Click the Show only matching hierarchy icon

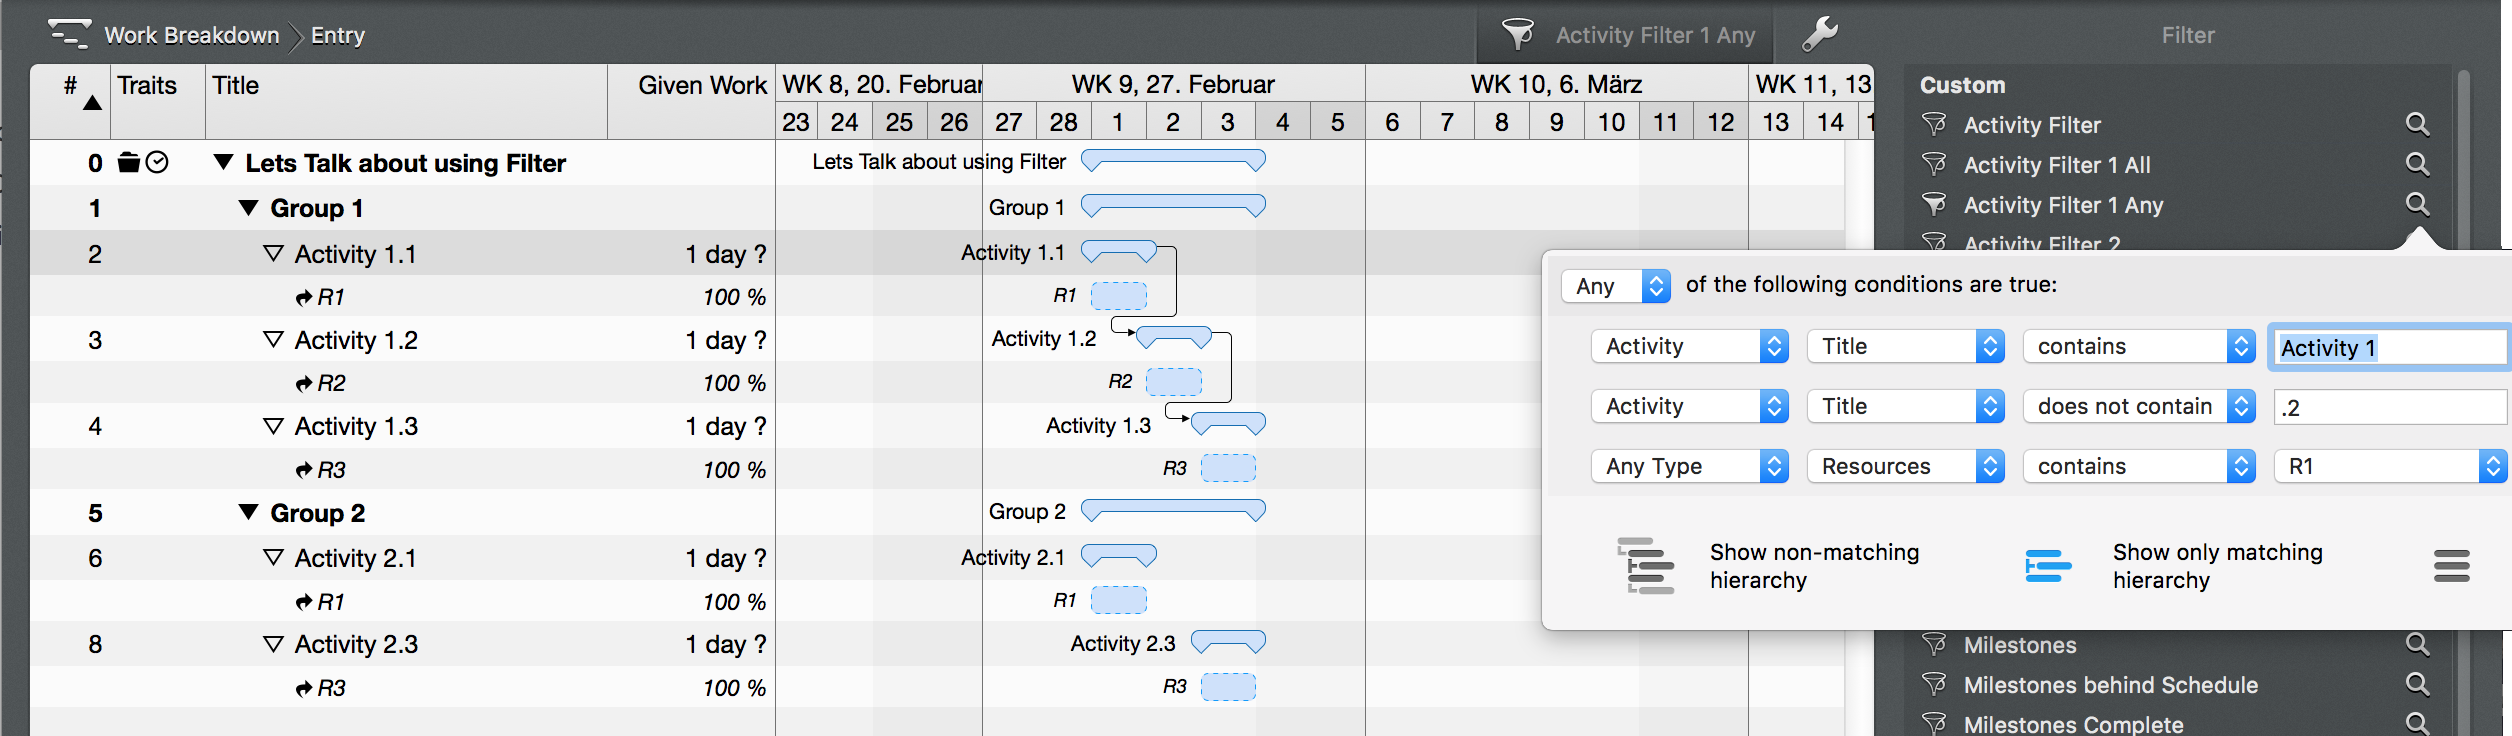(2046, 565)
